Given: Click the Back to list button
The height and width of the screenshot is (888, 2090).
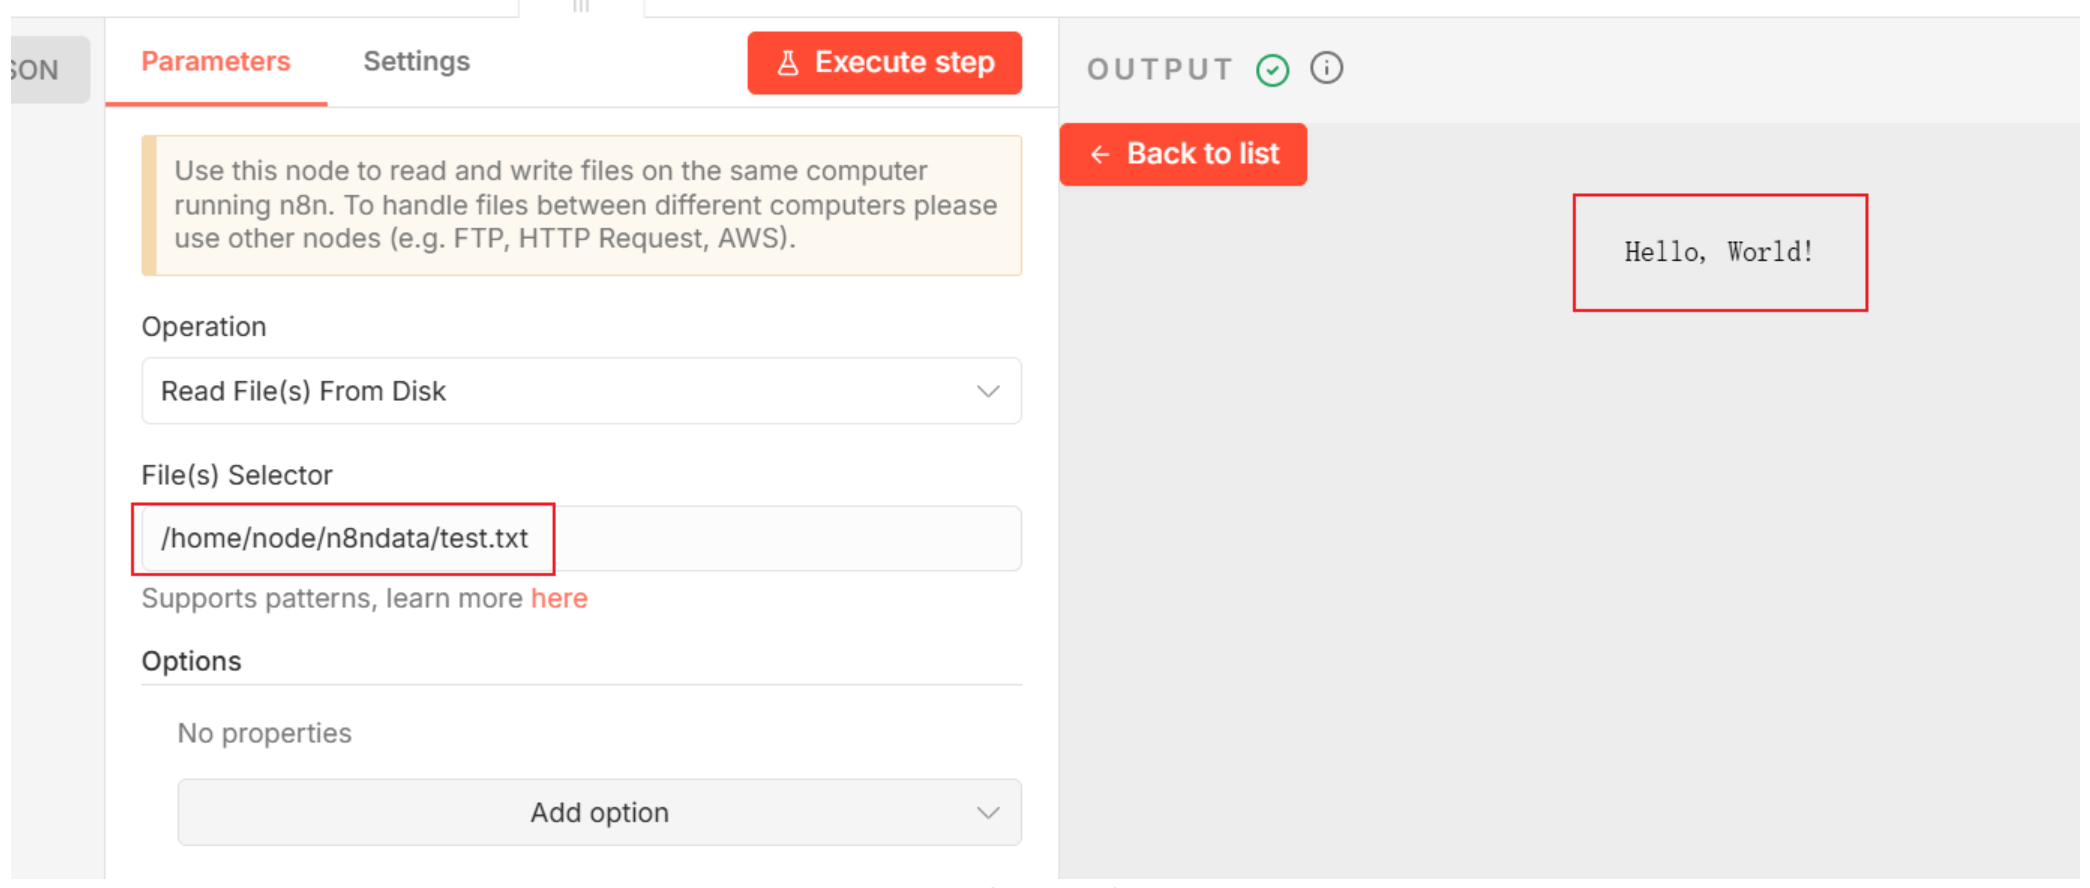Looking at the screenshot, I should [x=1183, y=154].
